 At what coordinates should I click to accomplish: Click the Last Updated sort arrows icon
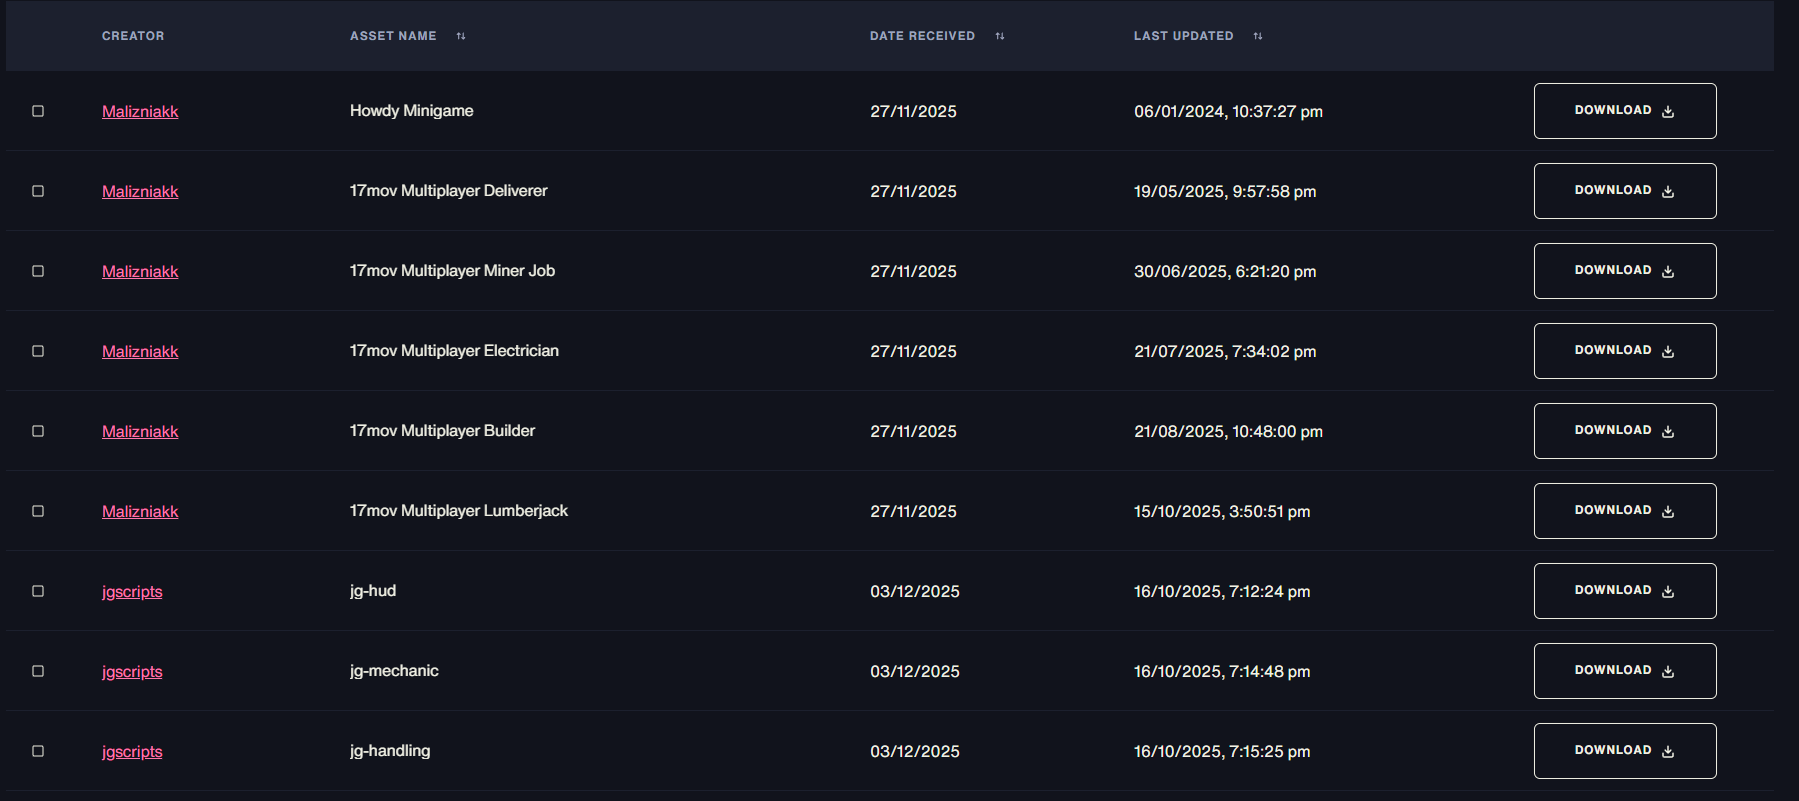click(x=1258, y=36)
